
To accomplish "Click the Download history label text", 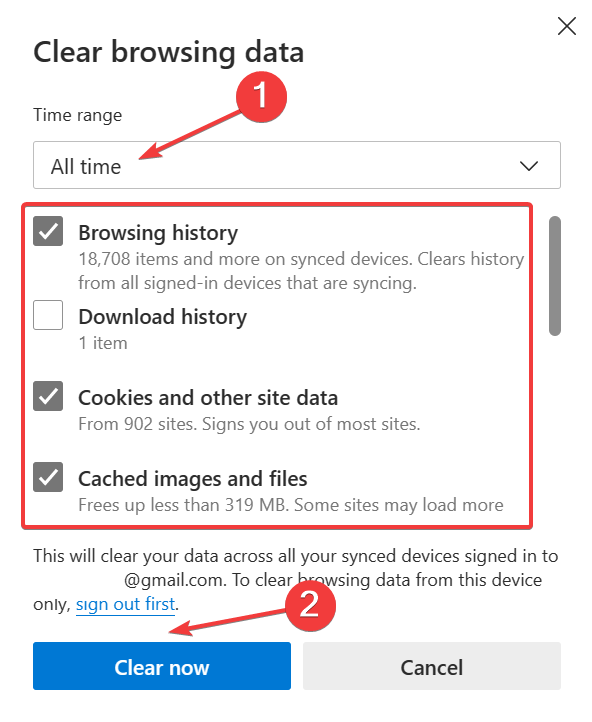I will pyautogui.click(x=163, y=317).
